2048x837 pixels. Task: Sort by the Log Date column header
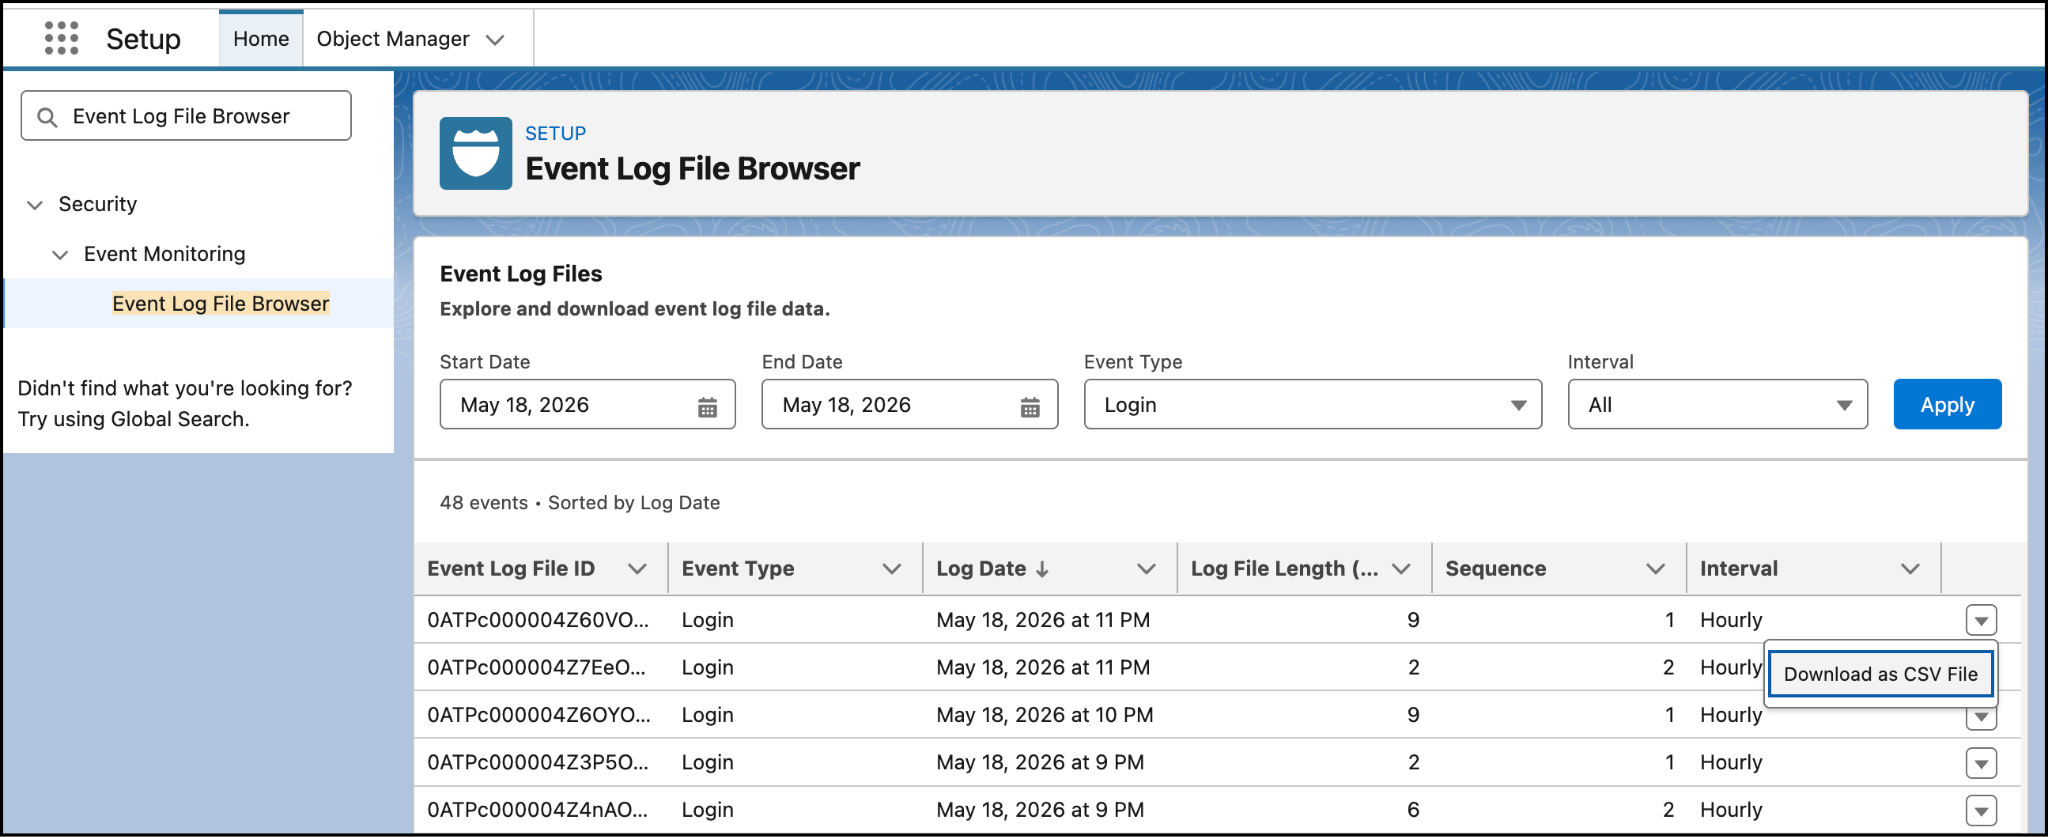(981, 569)
